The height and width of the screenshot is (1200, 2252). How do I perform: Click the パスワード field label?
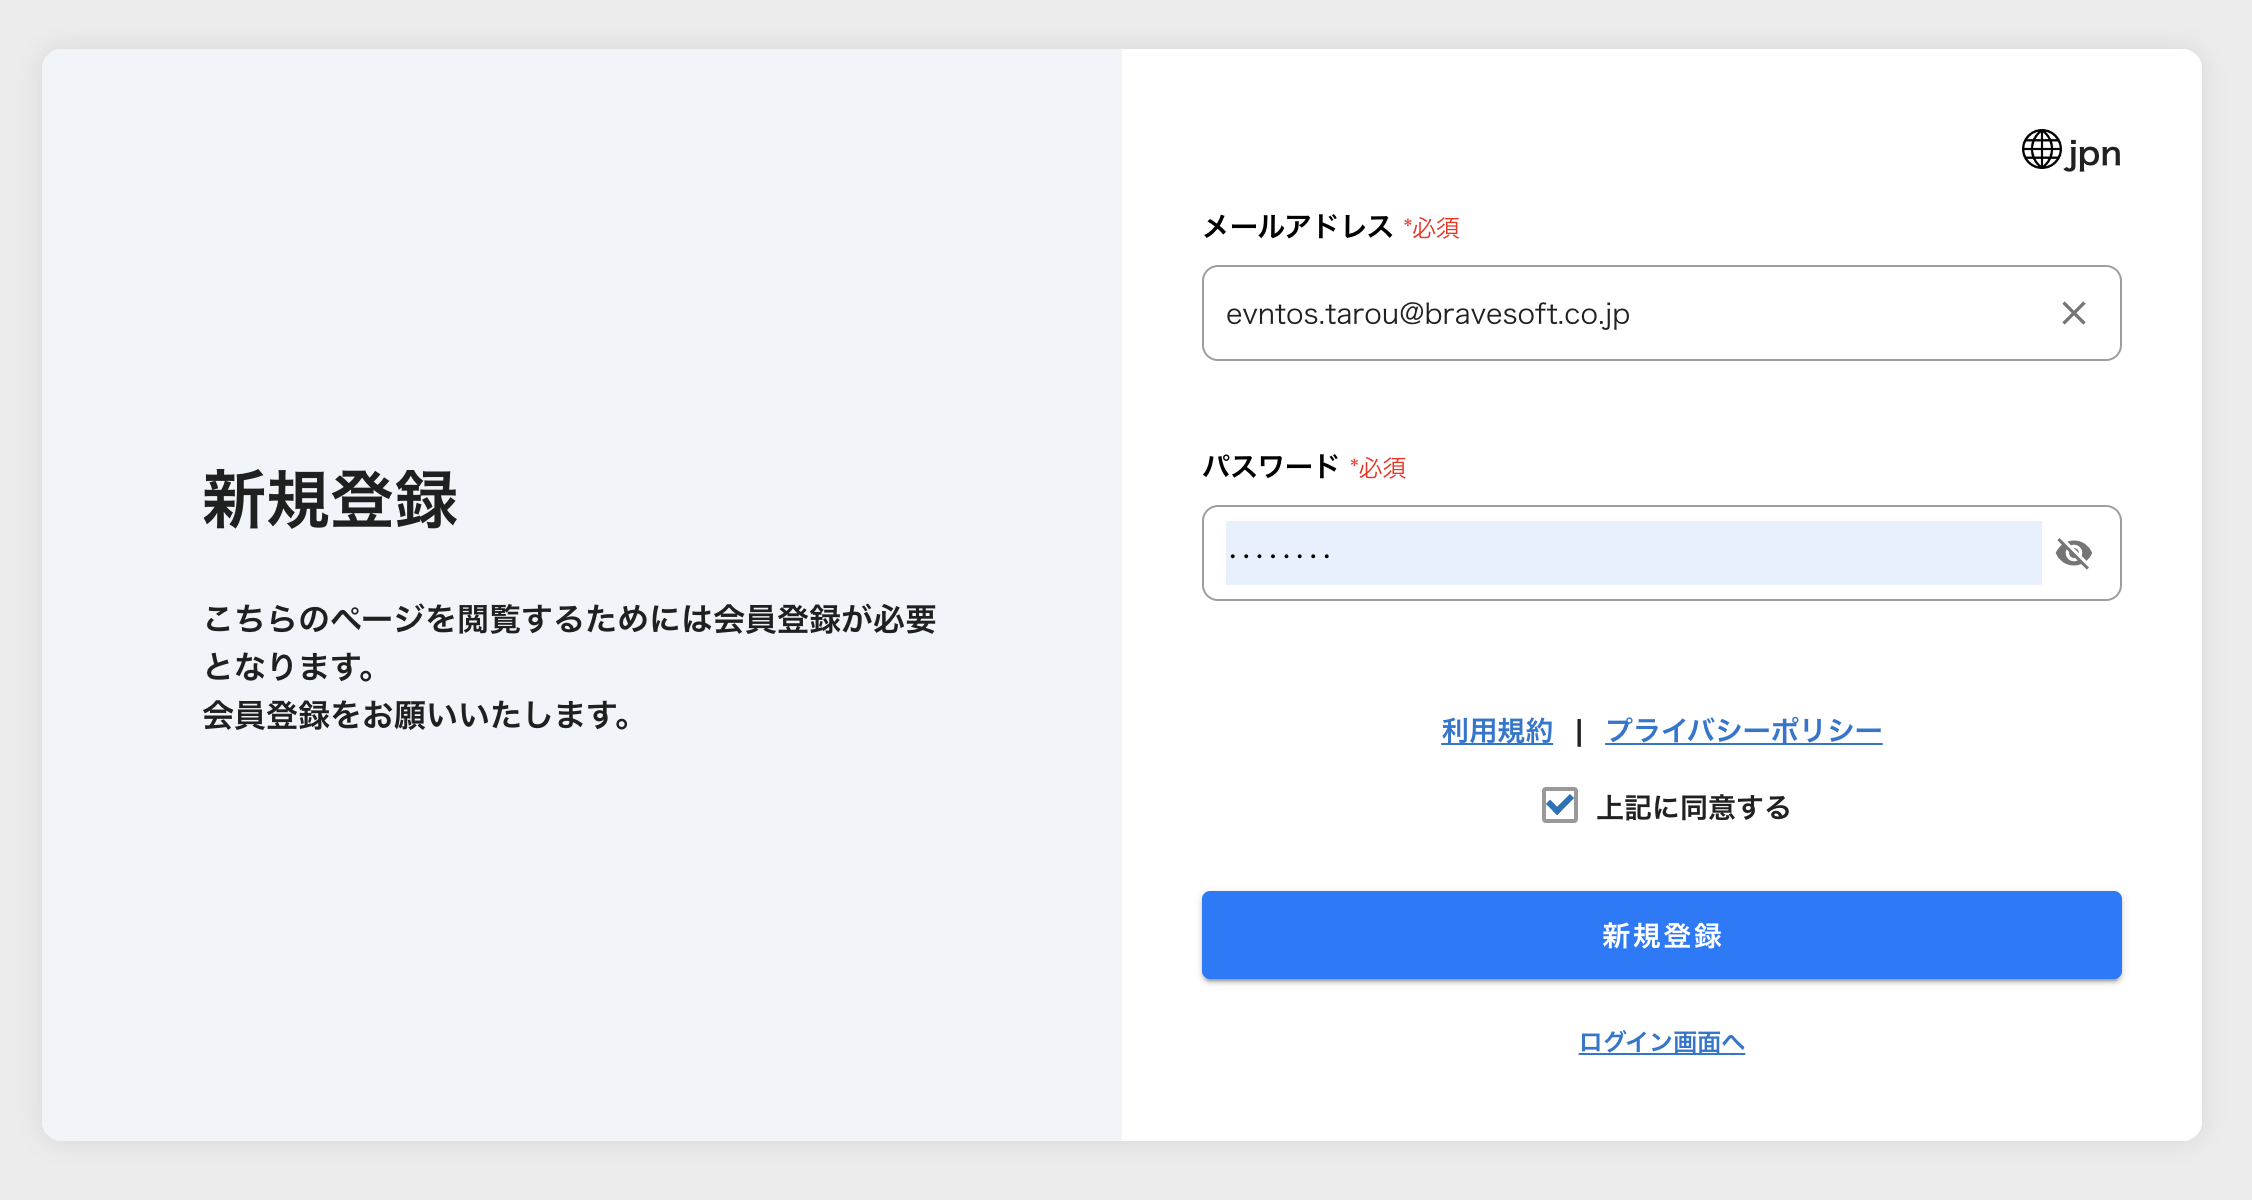point(1270,467)
